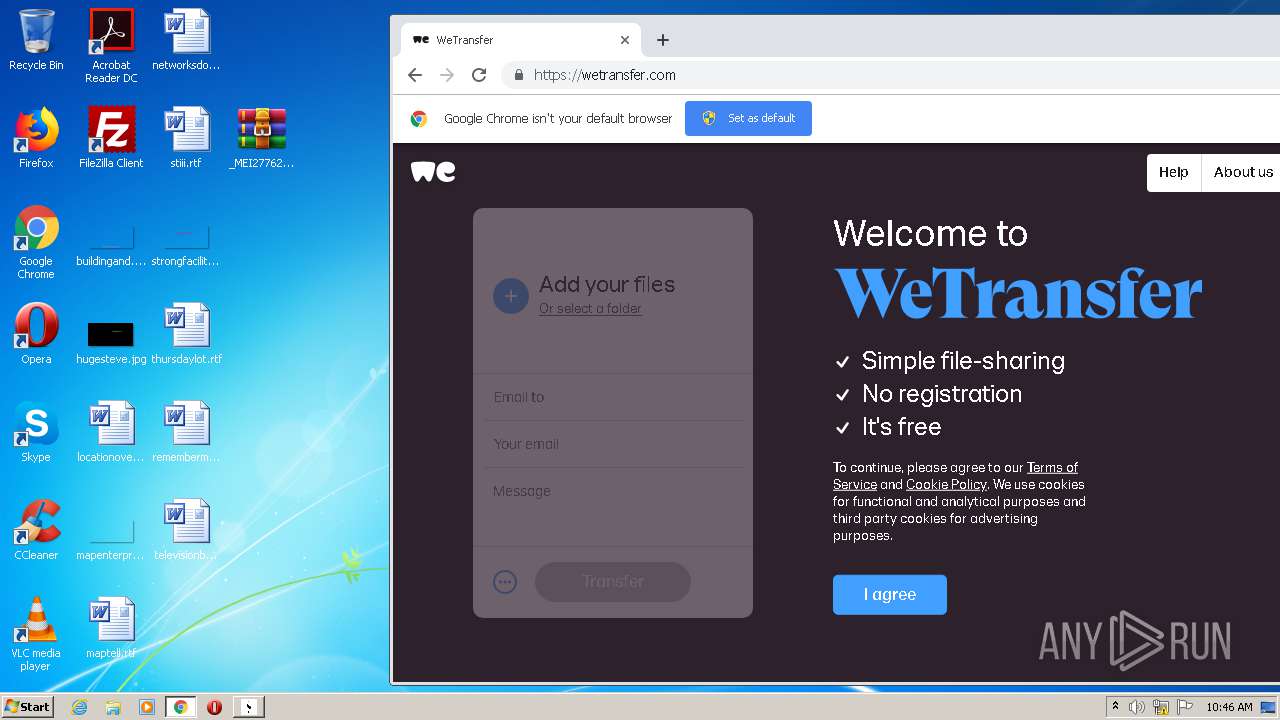Open the rememberm... Word document
This screenshot has height=720, width=1280.
pyautogui.click(x=186, y=432)
